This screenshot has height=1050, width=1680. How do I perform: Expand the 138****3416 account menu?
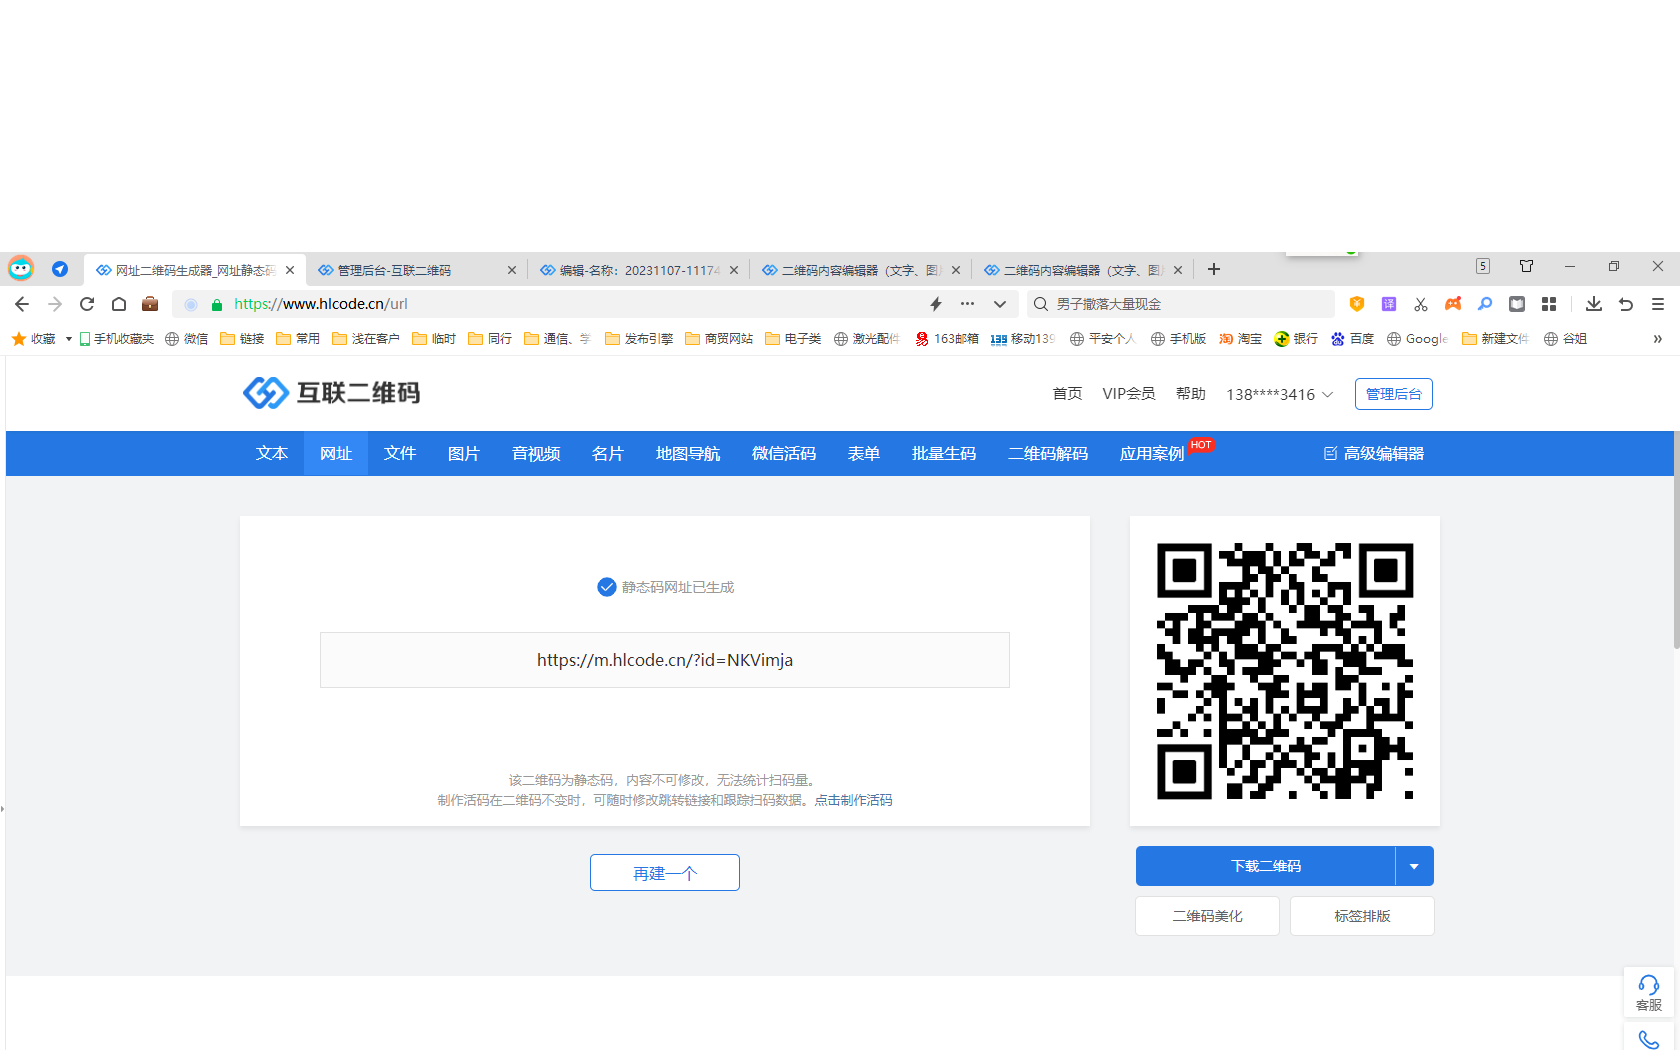coord(1279,394)
